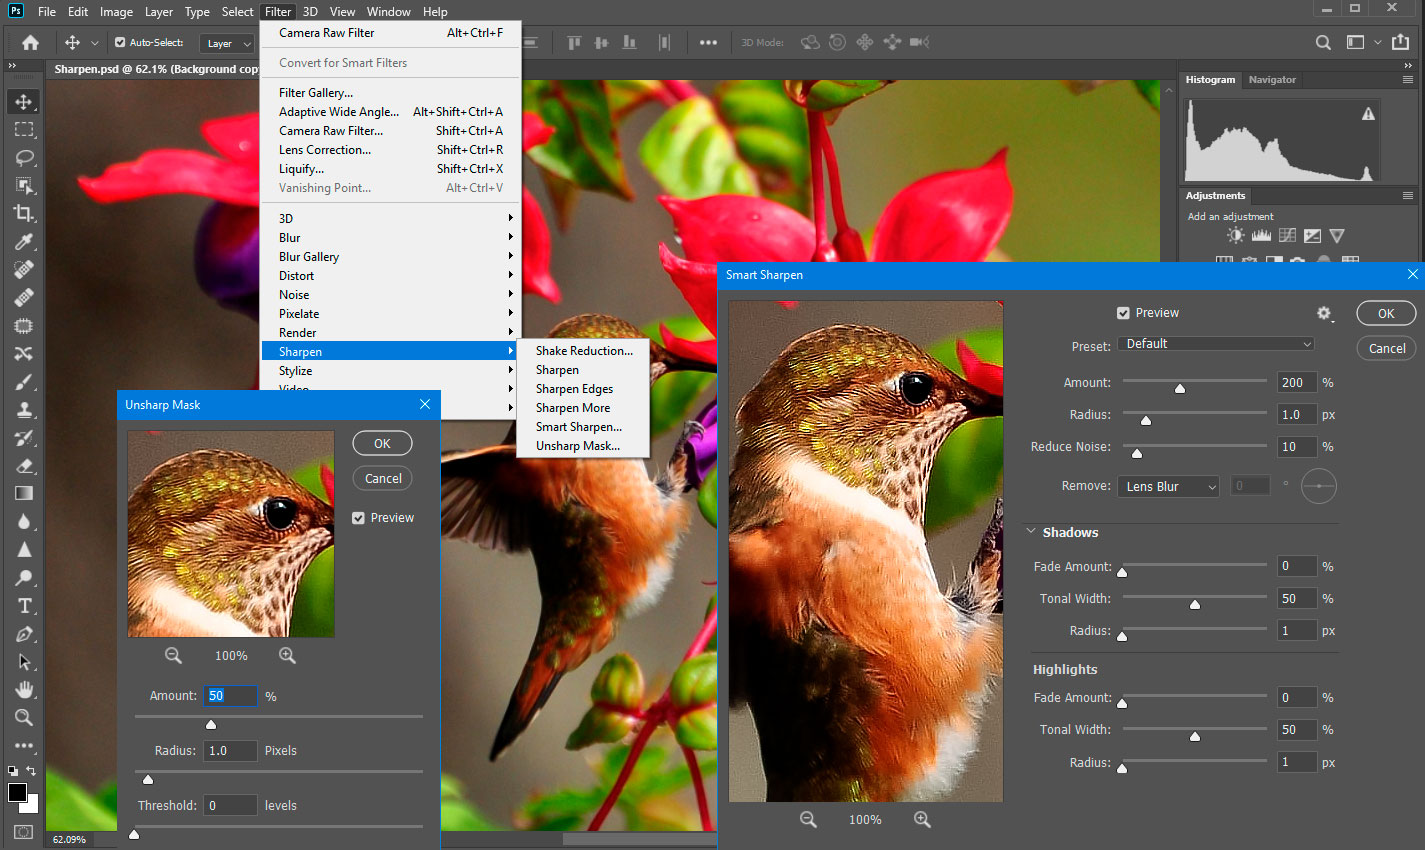Add a Levels adjustment from the Adjustments panel
The height and width of the screenshot is (850, 1425).
pos(1261,234)
